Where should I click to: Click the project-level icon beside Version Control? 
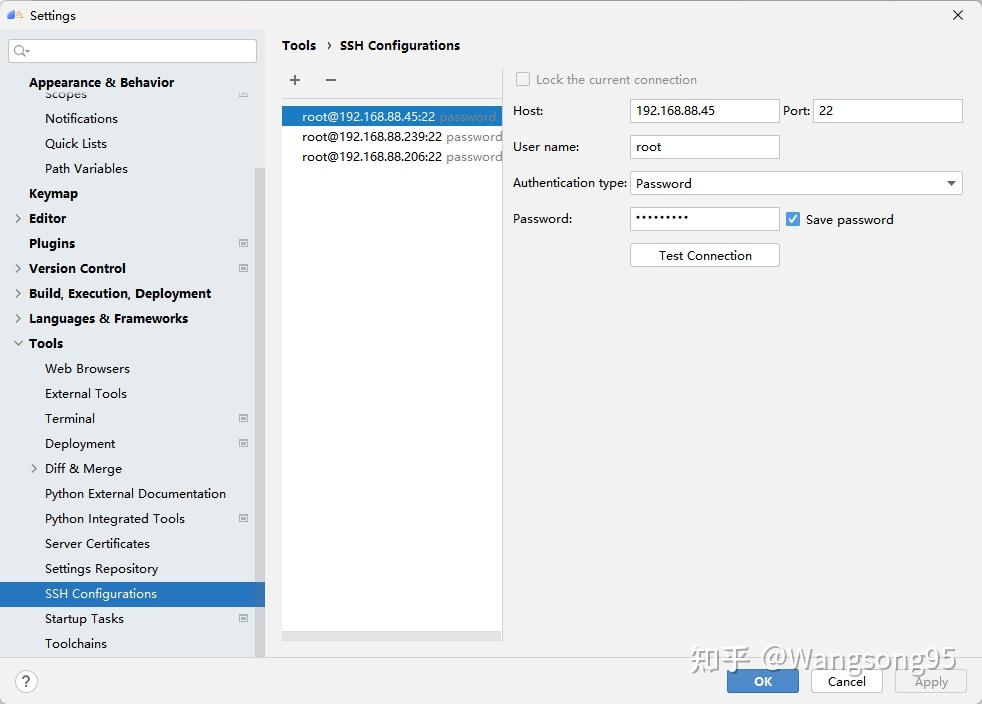(243, 268)
